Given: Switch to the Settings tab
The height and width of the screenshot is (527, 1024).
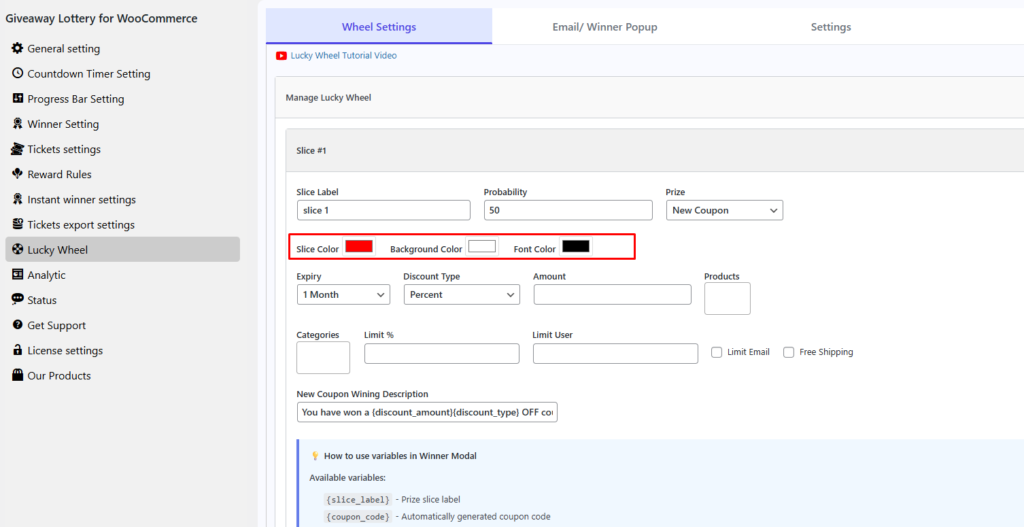Looking at the screenshot, I should coord(830,27).
